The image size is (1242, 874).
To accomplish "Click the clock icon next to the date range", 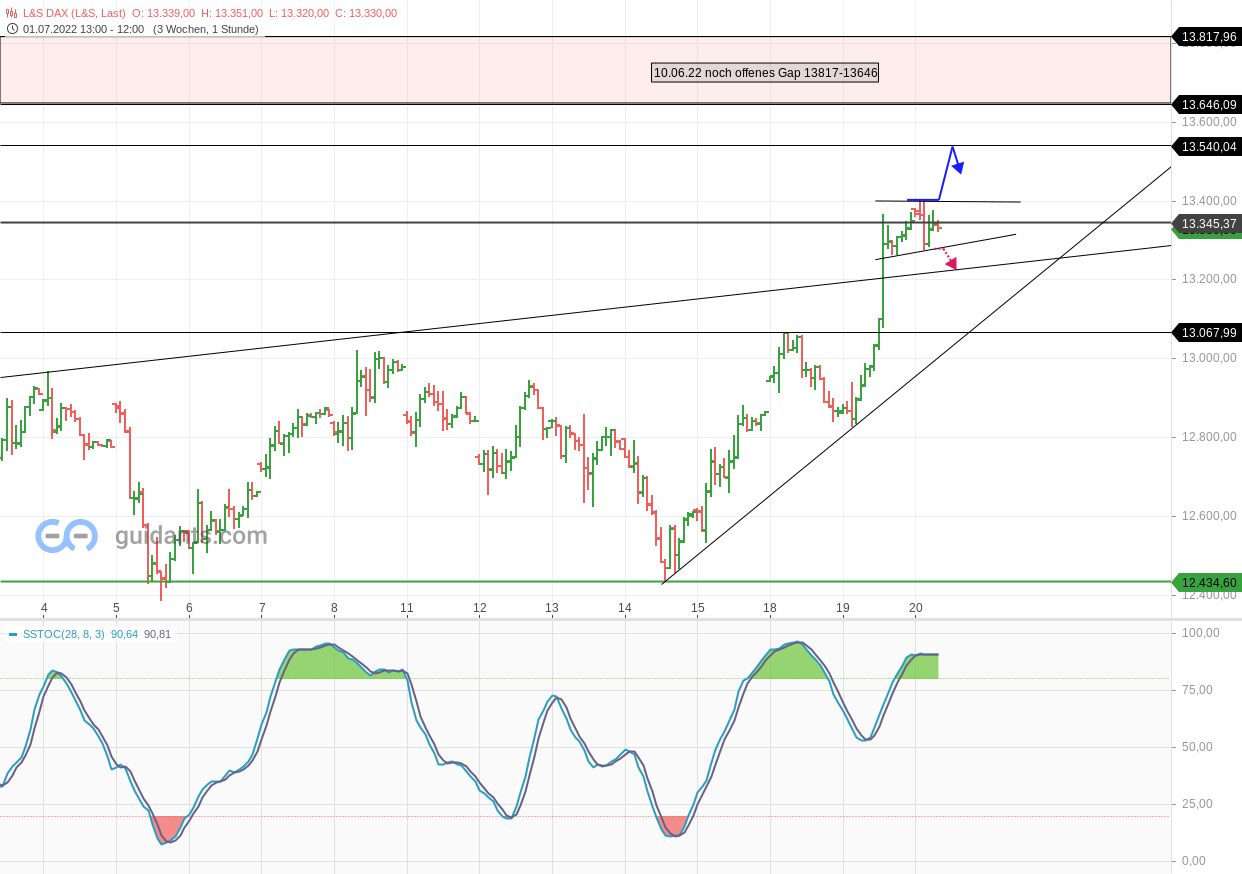I will (x=10, y=29).
